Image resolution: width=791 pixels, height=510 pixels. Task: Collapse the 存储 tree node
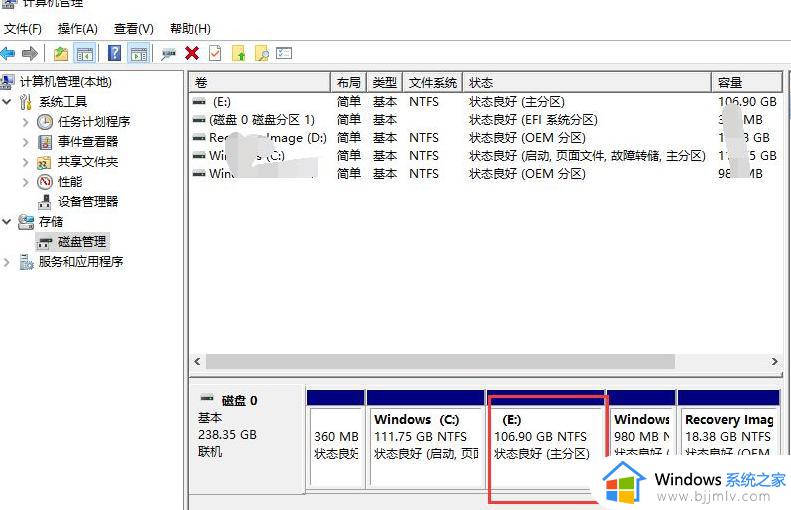[7, 221]
